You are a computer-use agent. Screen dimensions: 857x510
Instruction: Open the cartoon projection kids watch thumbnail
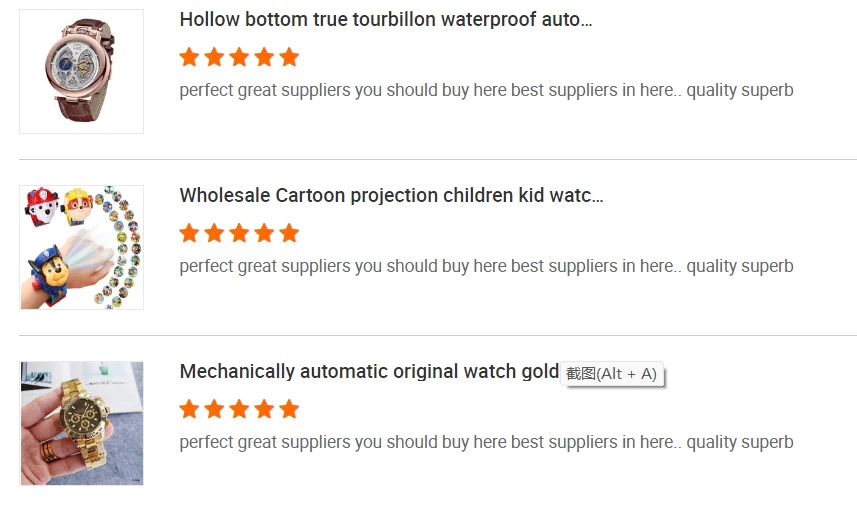(82, 247)
